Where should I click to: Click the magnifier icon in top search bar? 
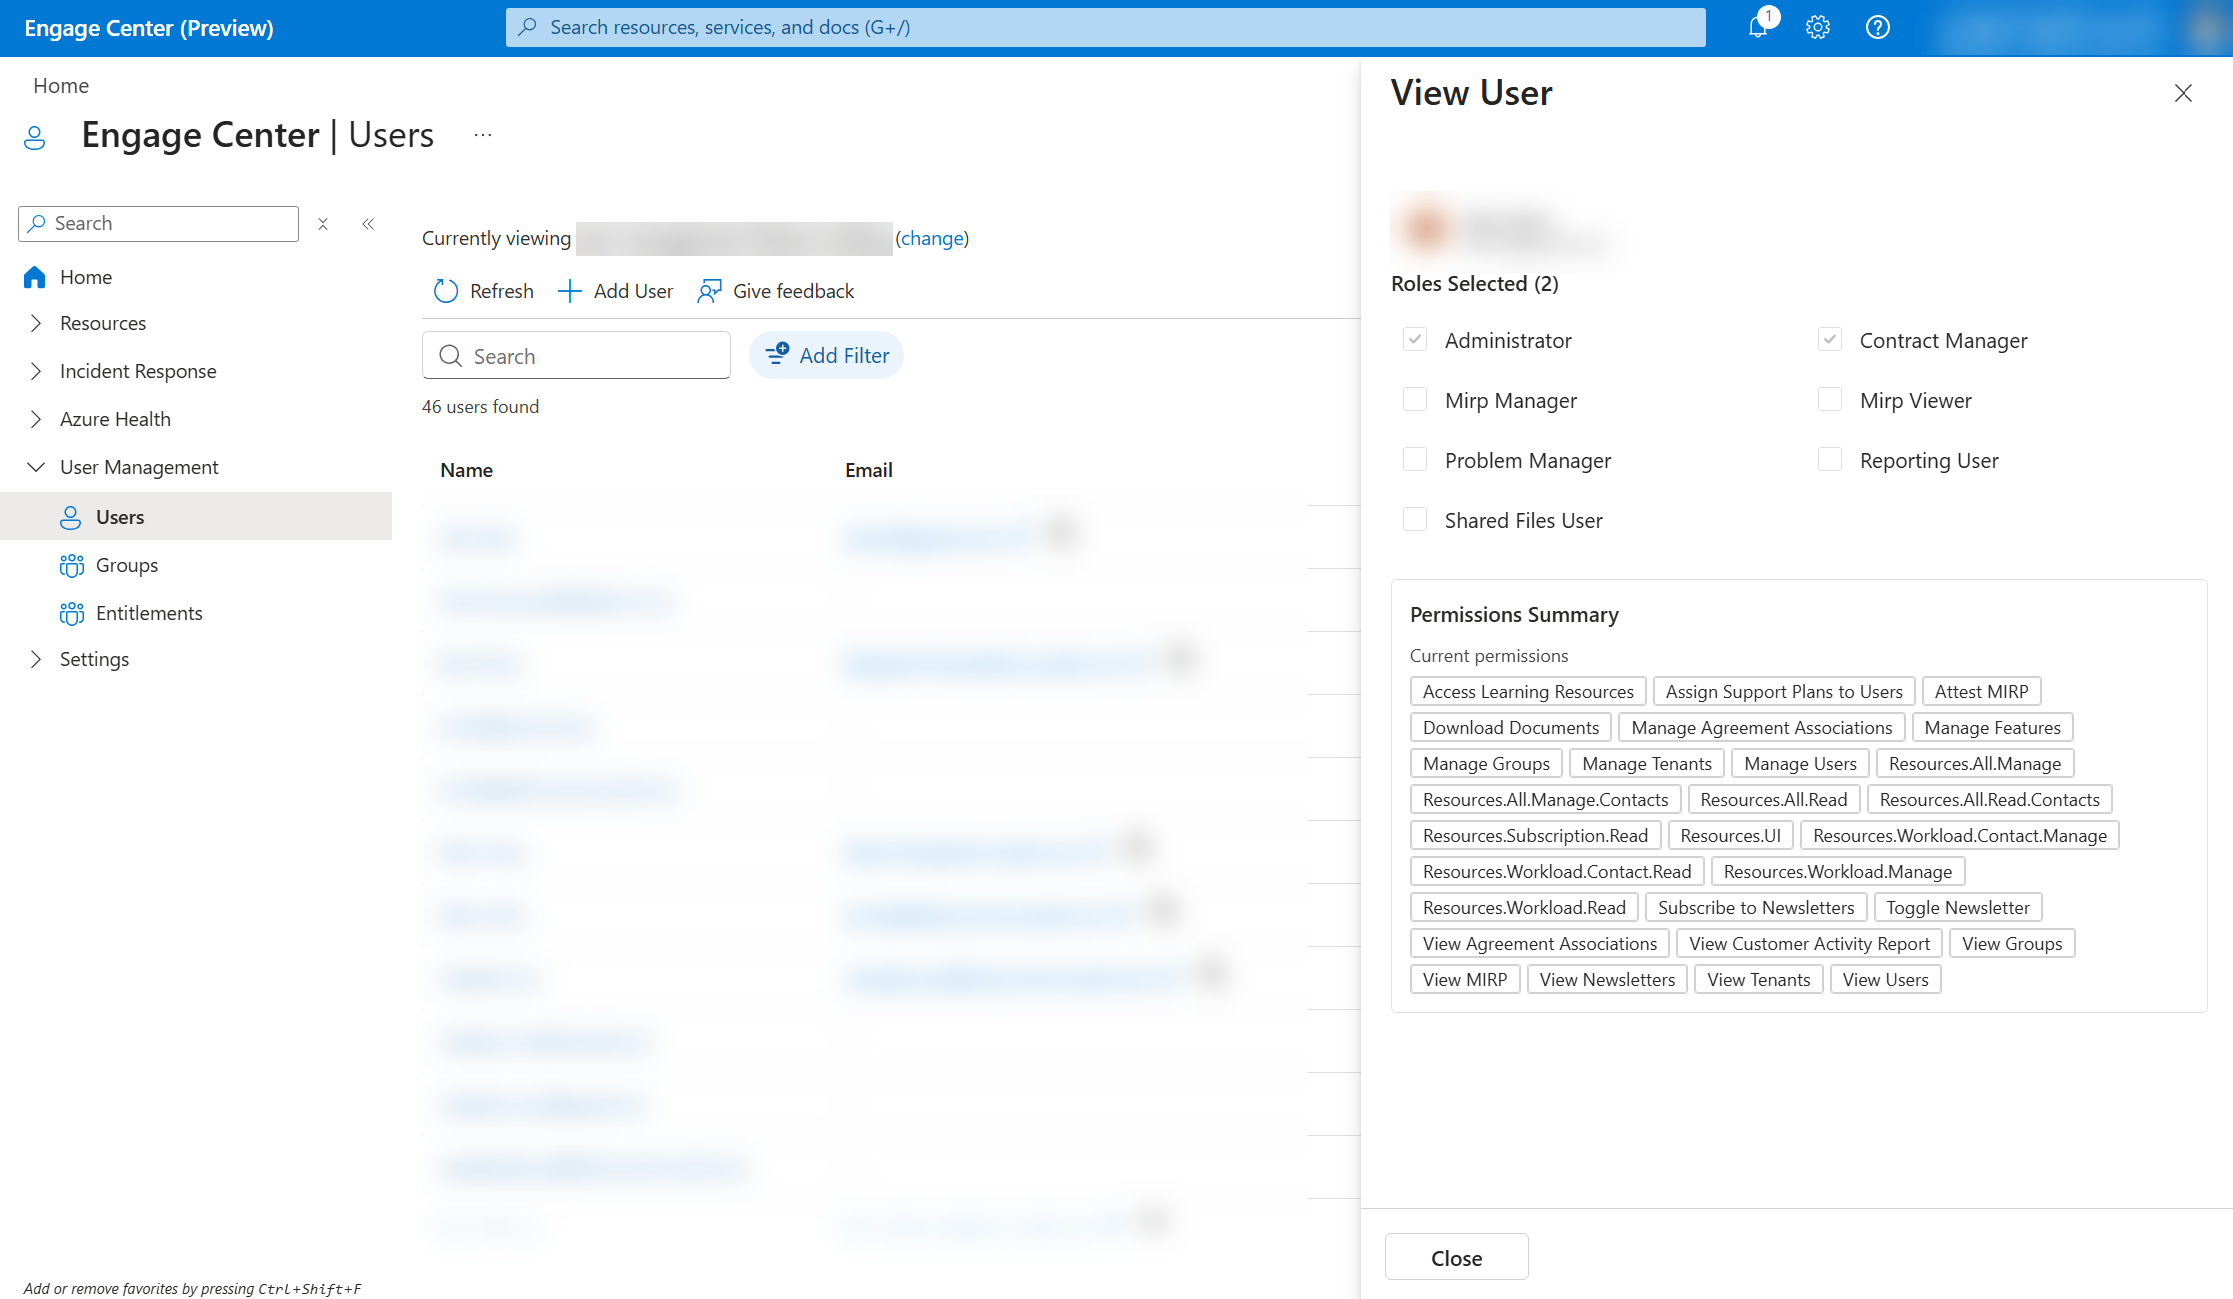[528, 27]
